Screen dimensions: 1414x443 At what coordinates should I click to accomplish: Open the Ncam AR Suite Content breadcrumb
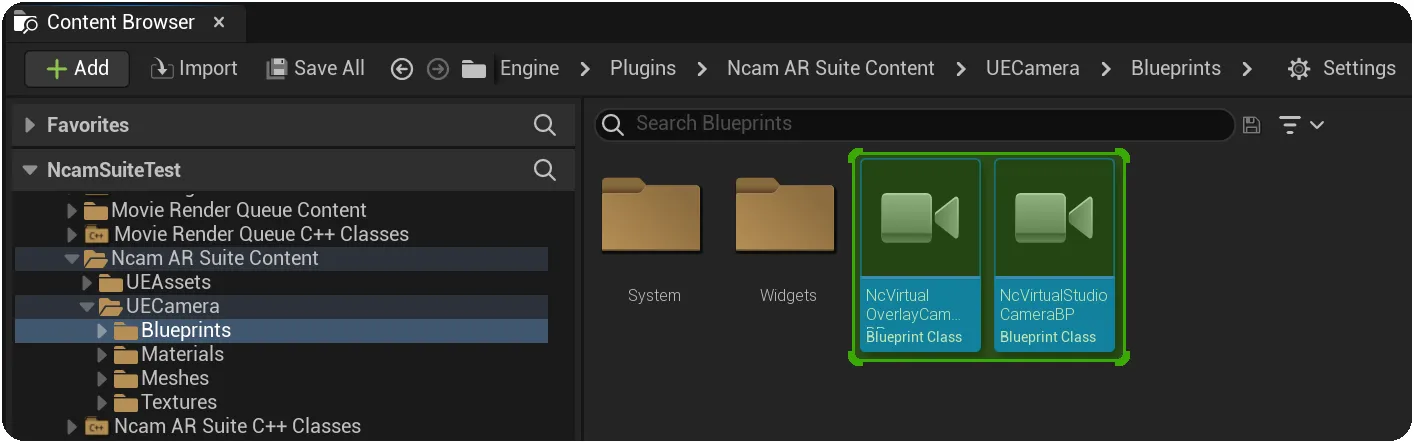[x=831, y=68]
